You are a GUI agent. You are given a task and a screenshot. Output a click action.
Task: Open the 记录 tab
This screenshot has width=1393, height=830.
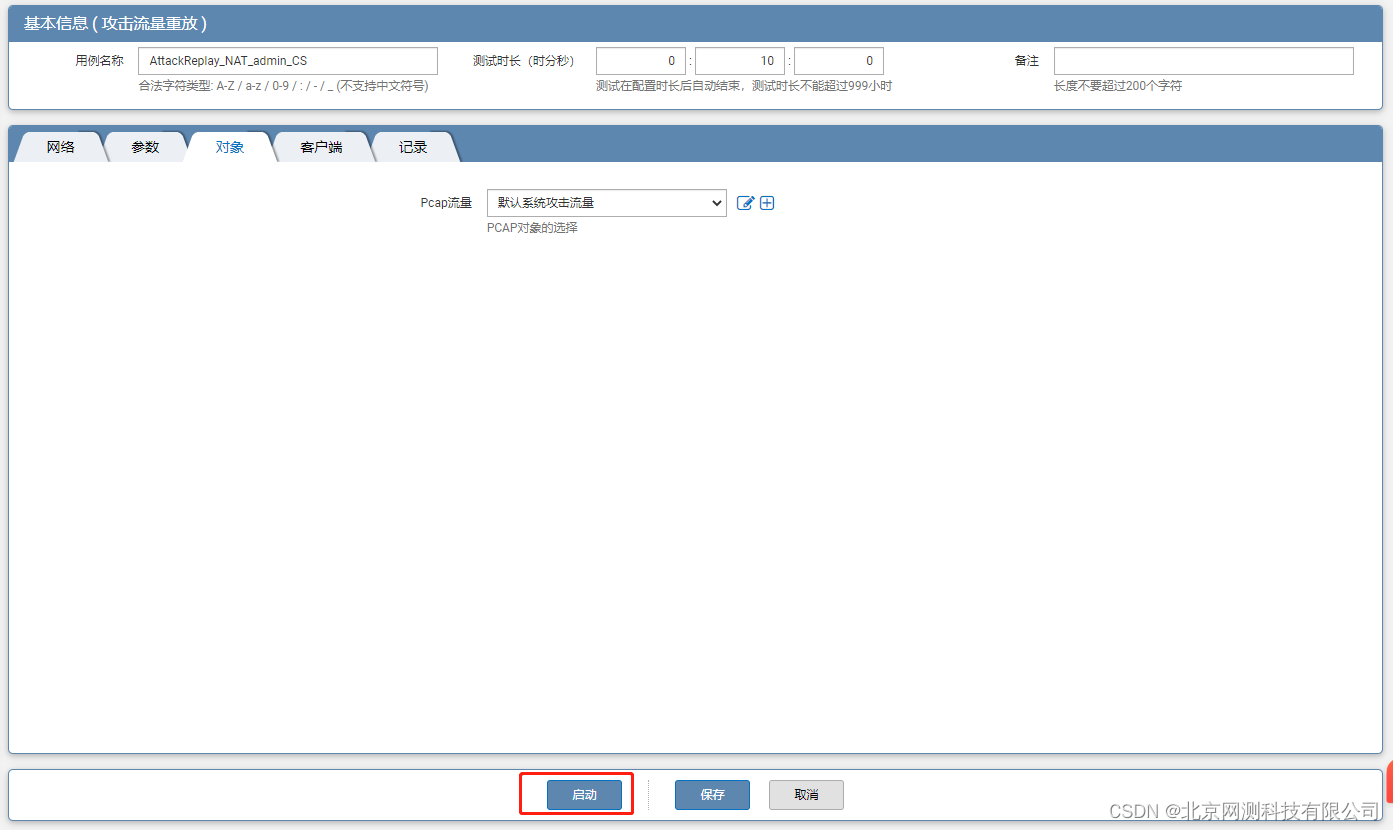(x=413, y=147)
